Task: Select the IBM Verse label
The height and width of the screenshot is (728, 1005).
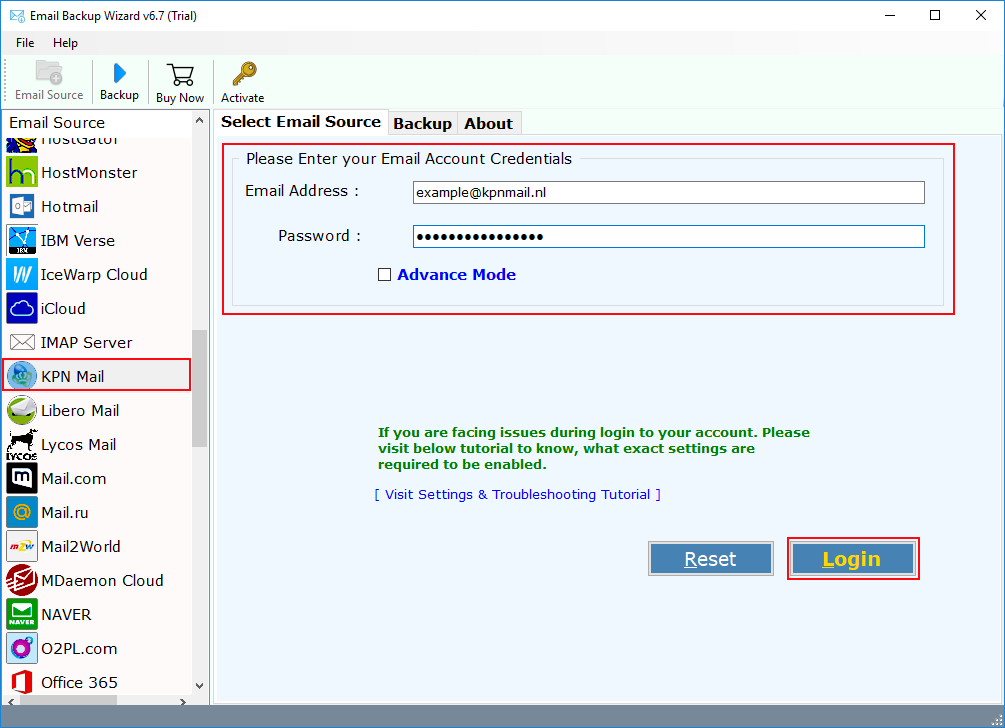Action: (x=78, y=241)
